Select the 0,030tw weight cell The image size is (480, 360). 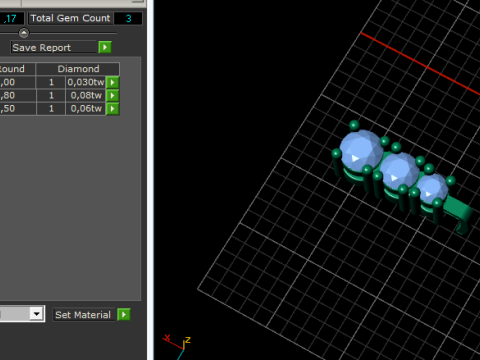[86, 82]
